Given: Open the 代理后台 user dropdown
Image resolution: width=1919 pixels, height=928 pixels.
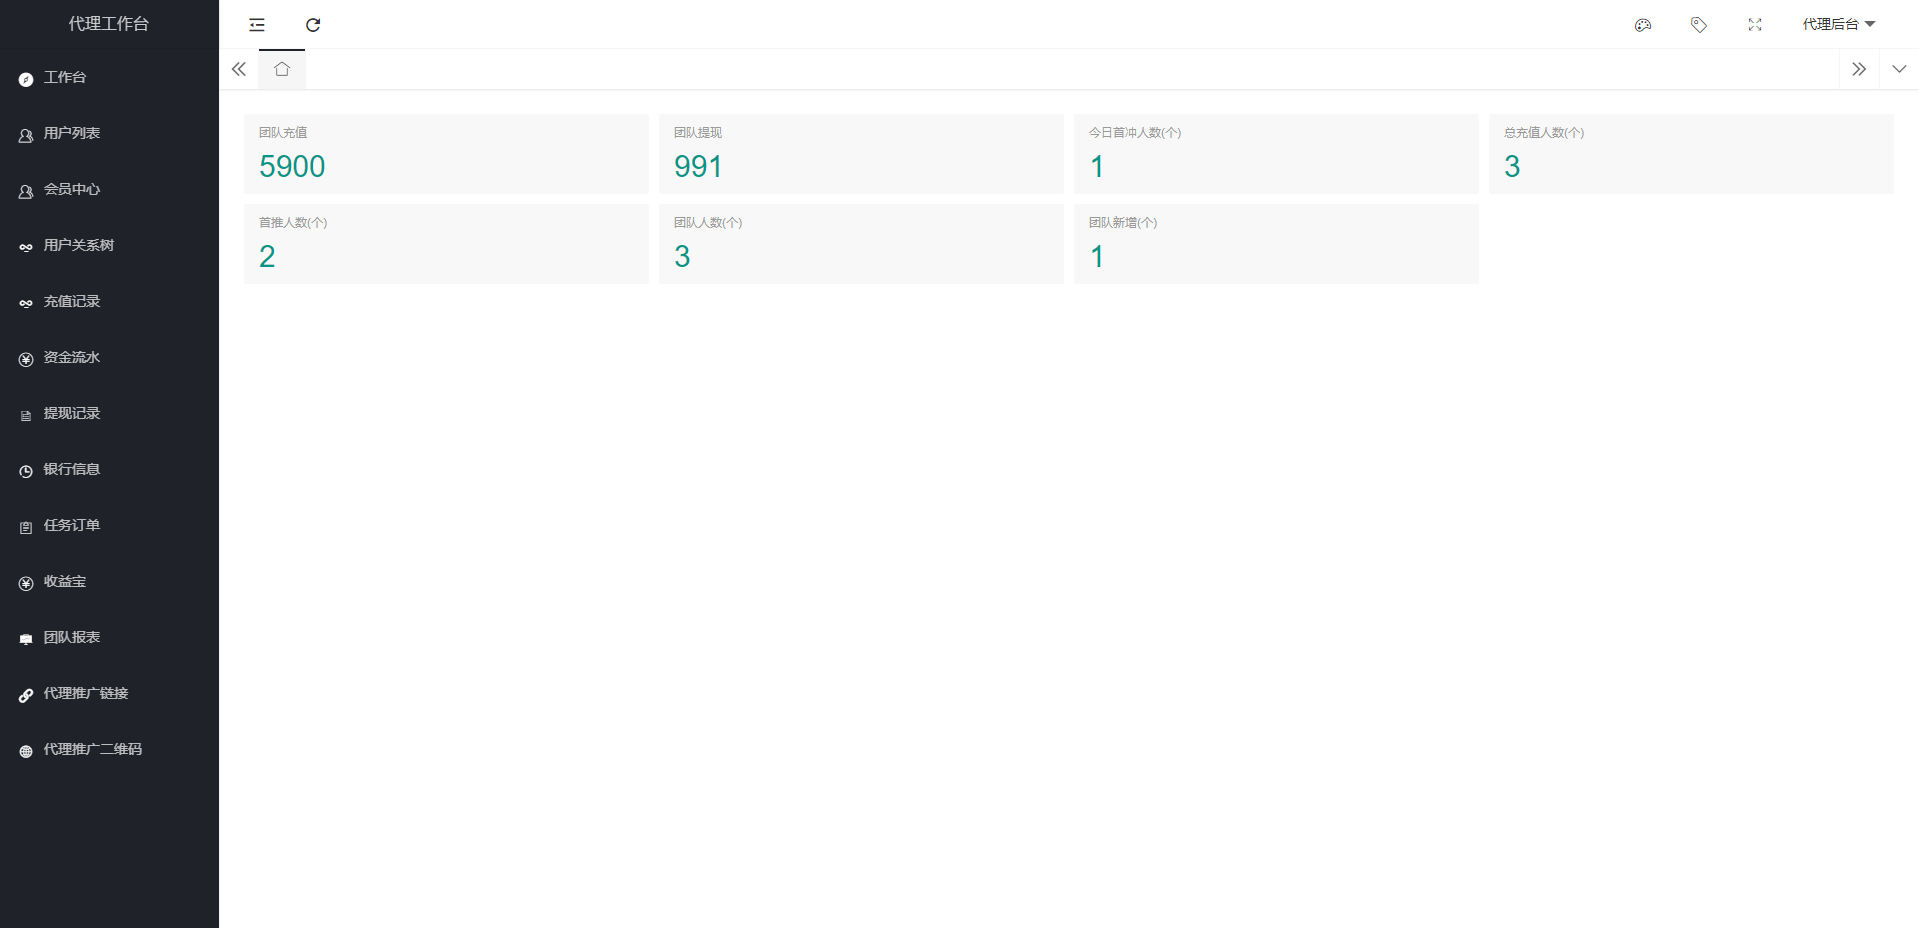Looking at the screenshot, I should pos(1838,25).
